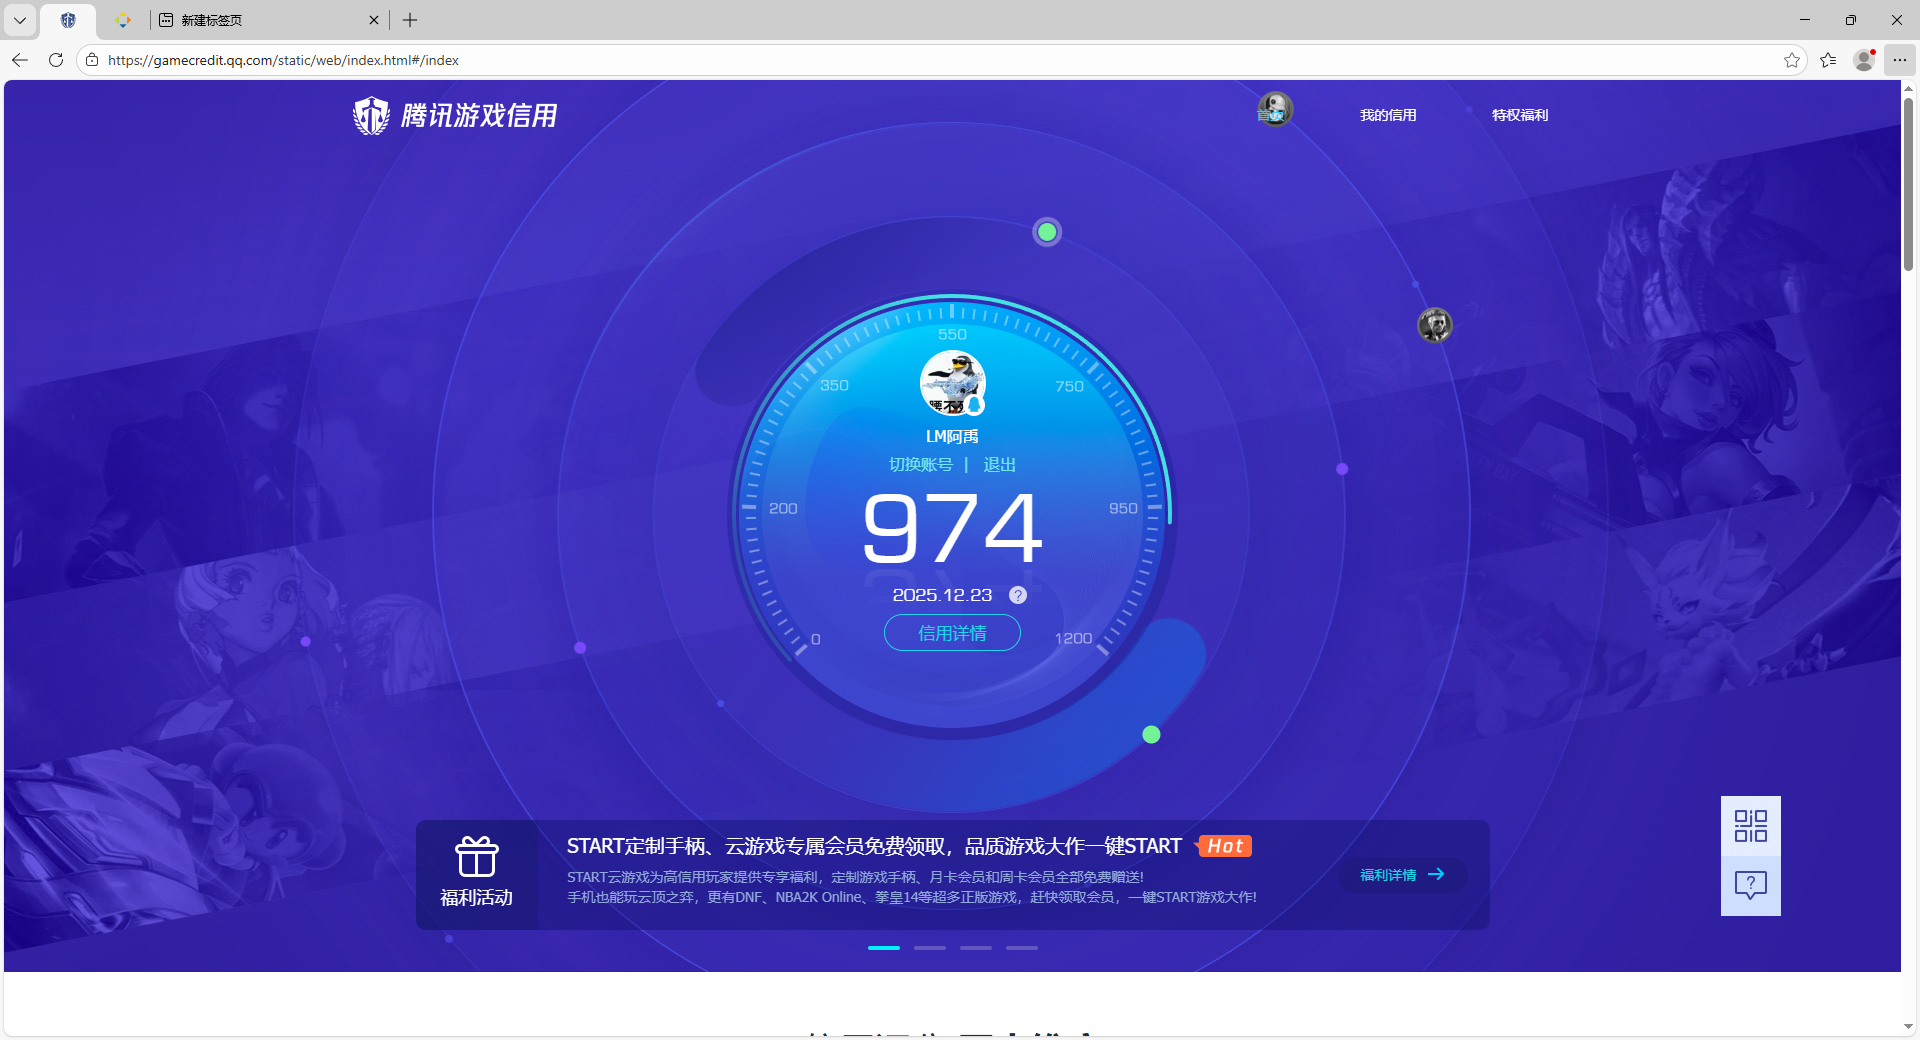Open the QR code panel at bottom right
This screenshot has height=1040, width=1920.
coord(1749,826)
